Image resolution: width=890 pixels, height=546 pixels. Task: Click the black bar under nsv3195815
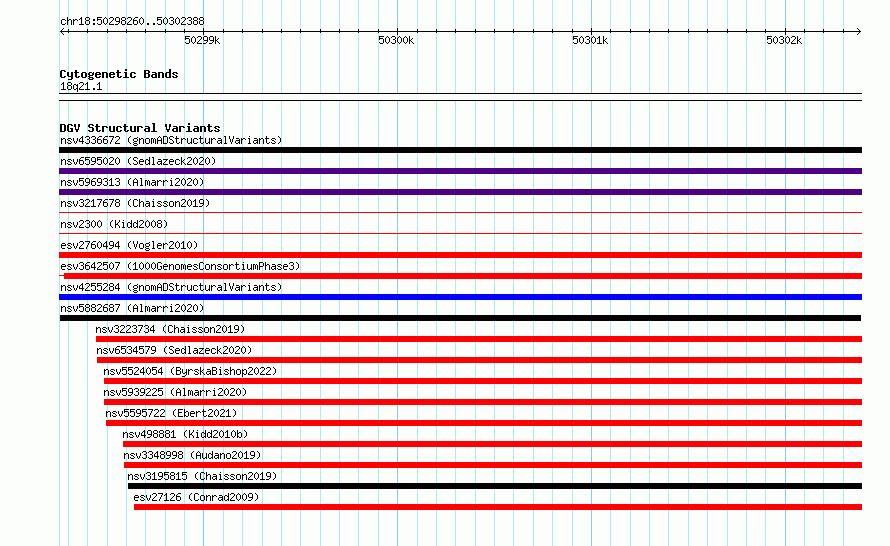495,486
